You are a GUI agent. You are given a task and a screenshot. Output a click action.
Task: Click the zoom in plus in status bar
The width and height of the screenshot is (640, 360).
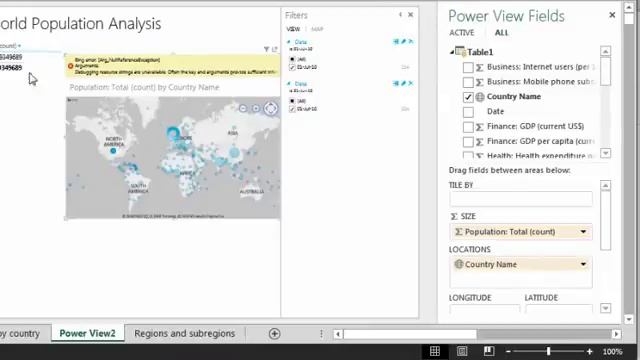pyautogui.click(x=589, y=351)
